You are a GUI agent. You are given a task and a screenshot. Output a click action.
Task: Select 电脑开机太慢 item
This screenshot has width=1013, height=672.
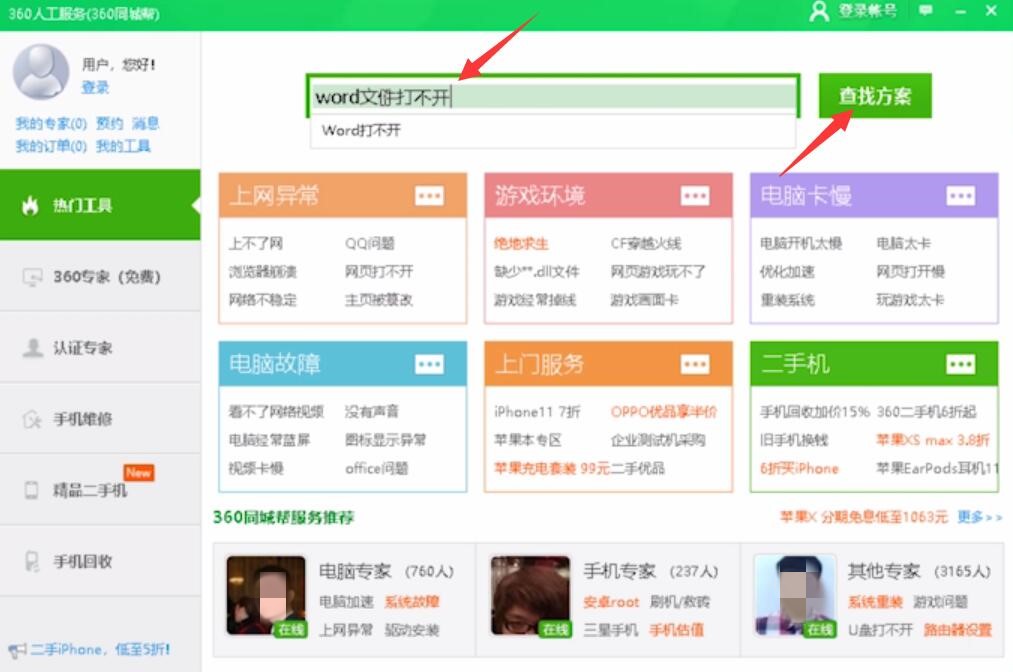(x=801, y=244)
